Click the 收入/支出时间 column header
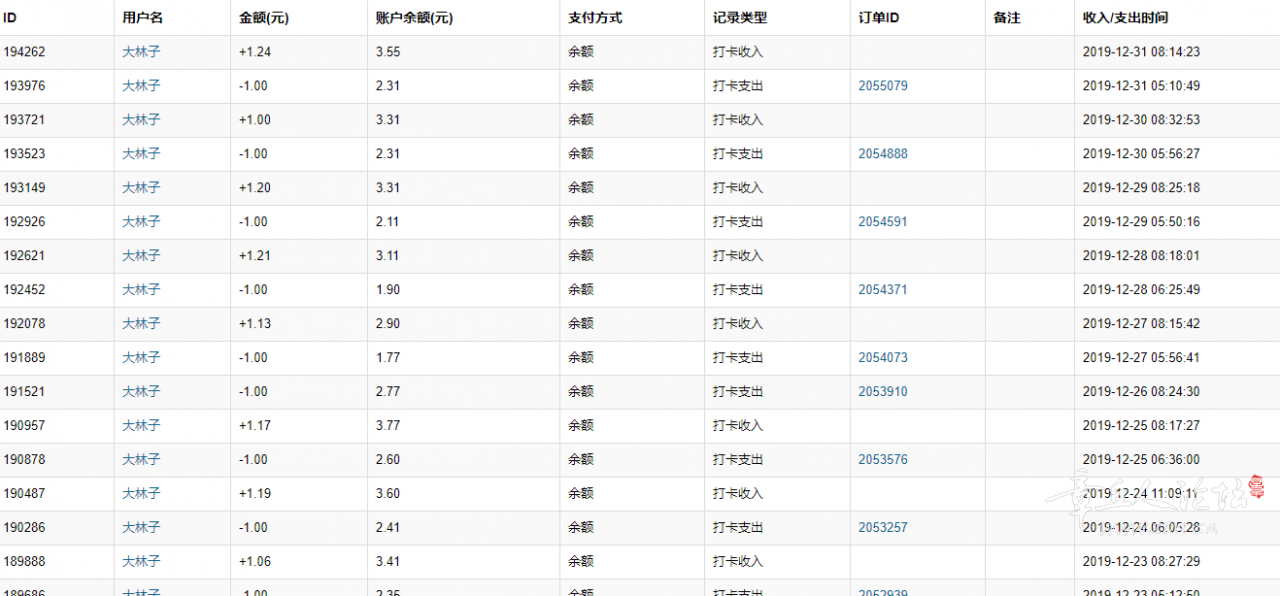The height and width of the screenshot is (596, 1280). [x=1125, y=18]
